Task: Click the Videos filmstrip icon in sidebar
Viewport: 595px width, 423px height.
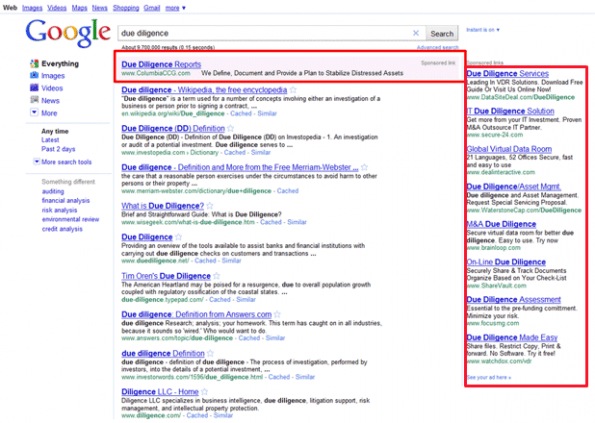Action: [x=34, y=88]
